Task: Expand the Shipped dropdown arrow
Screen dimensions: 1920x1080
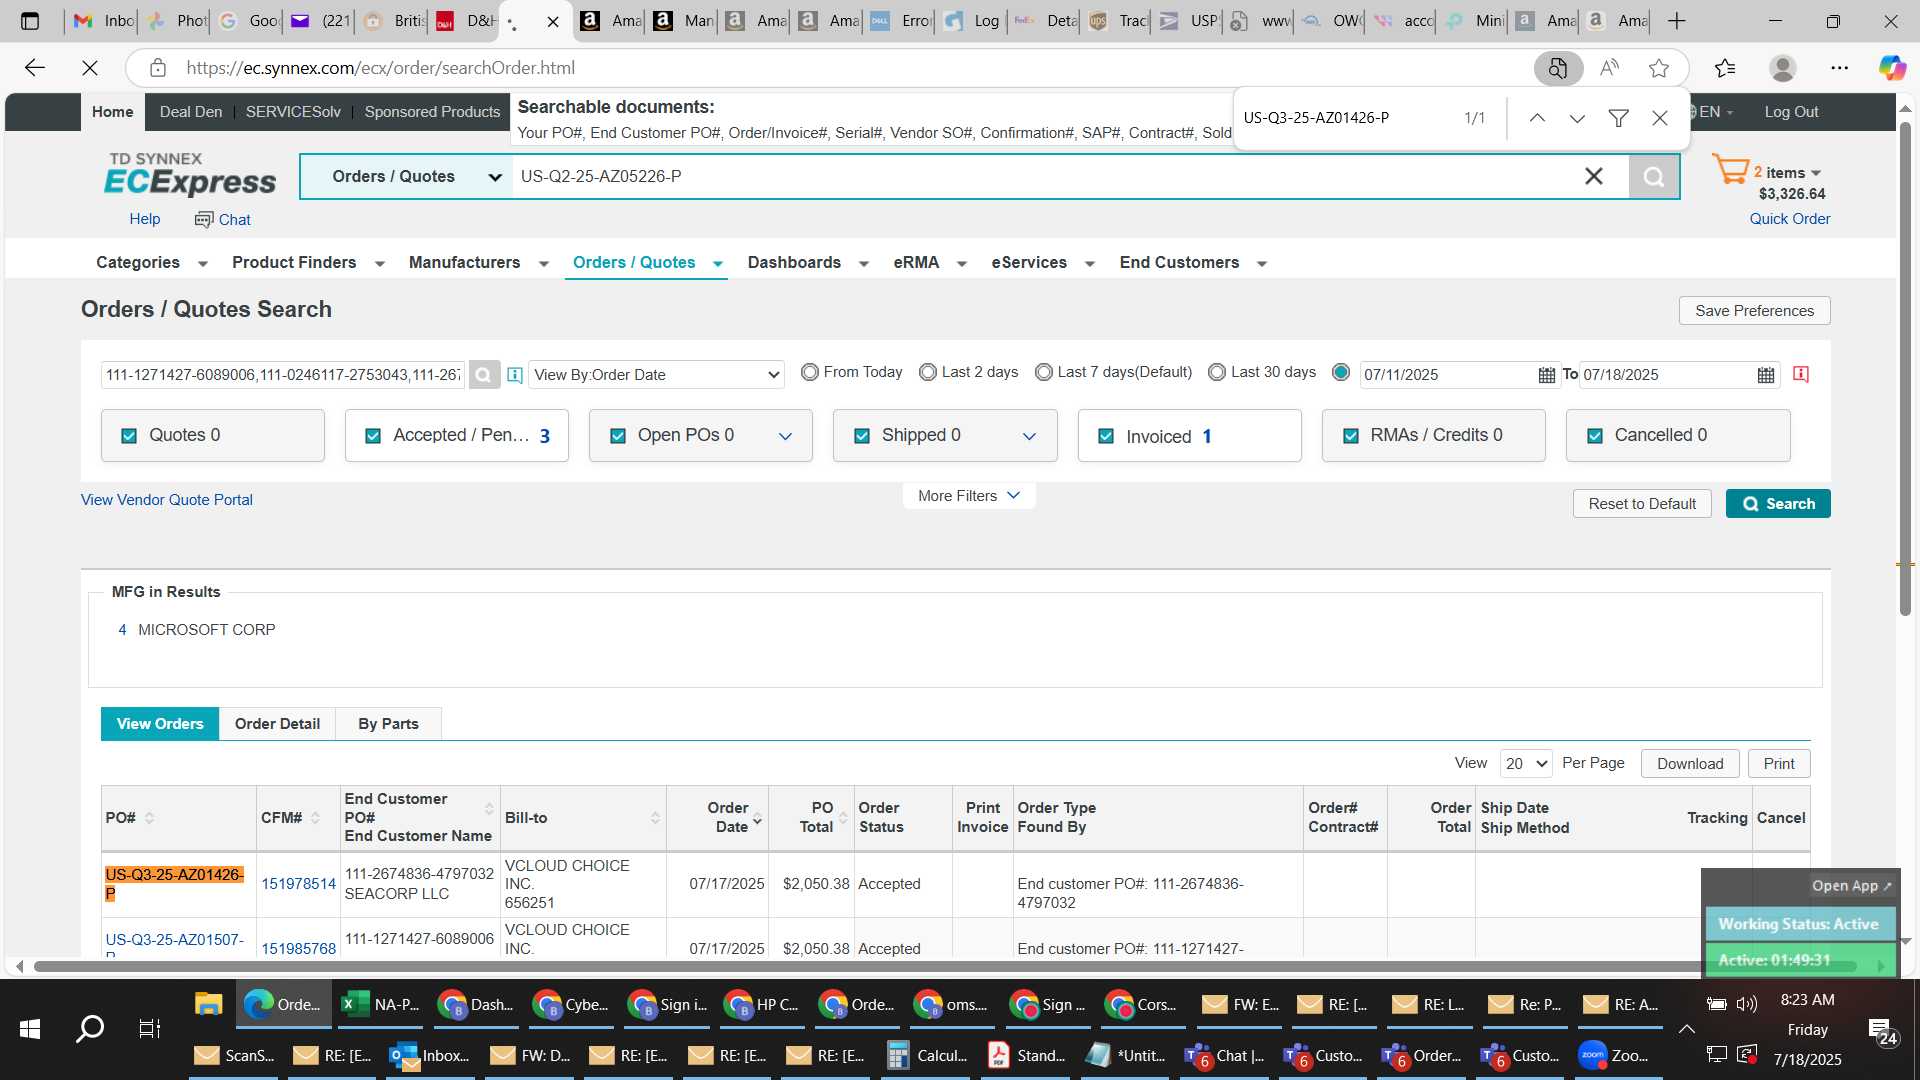Action: pos(1029,436)
